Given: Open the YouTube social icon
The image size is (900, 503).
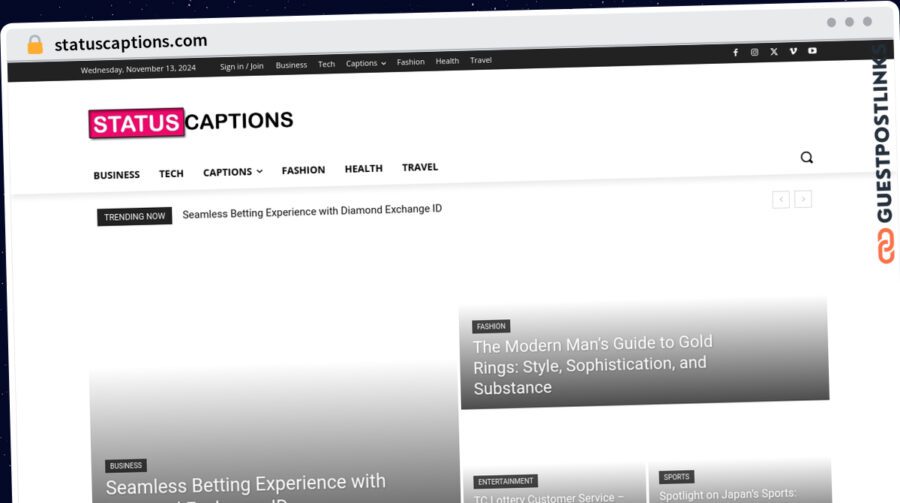Looking at the screenshot, I should tap(812, 51).
